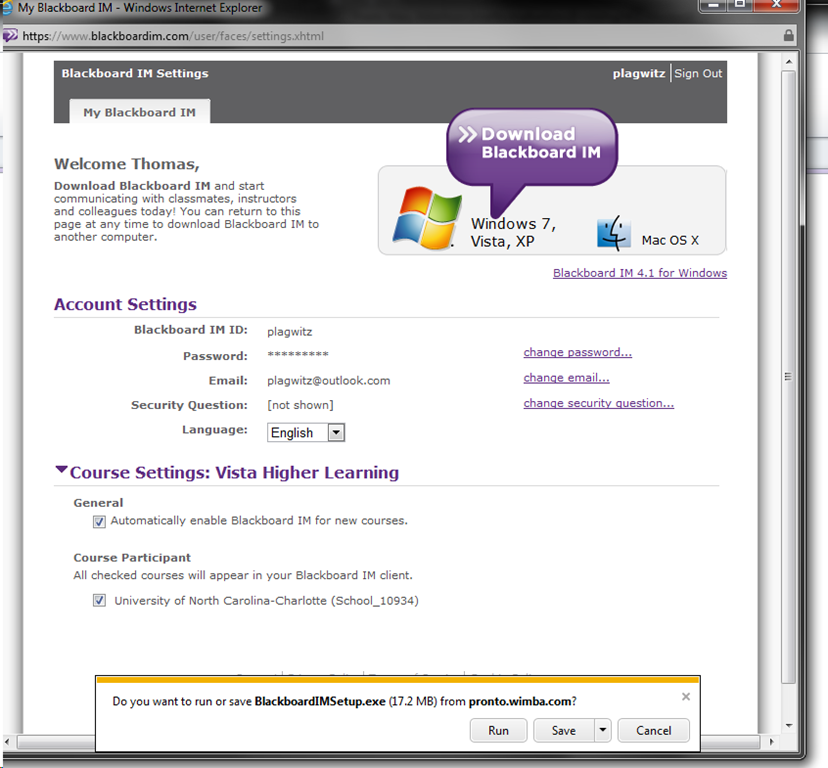Open the Language dropdown
Screen dimensions: 828x768
coord(336,433)
